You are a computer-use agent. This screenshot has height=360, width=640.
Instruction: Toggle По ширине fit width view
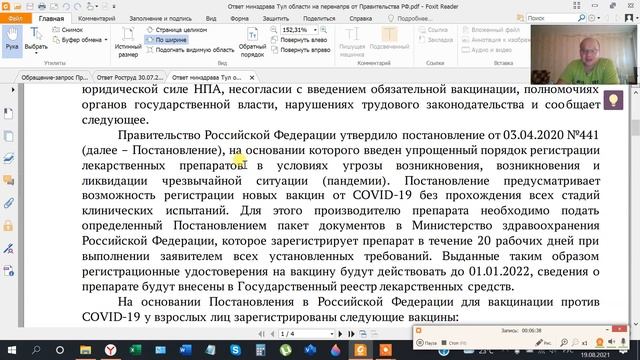coord(166,40)
